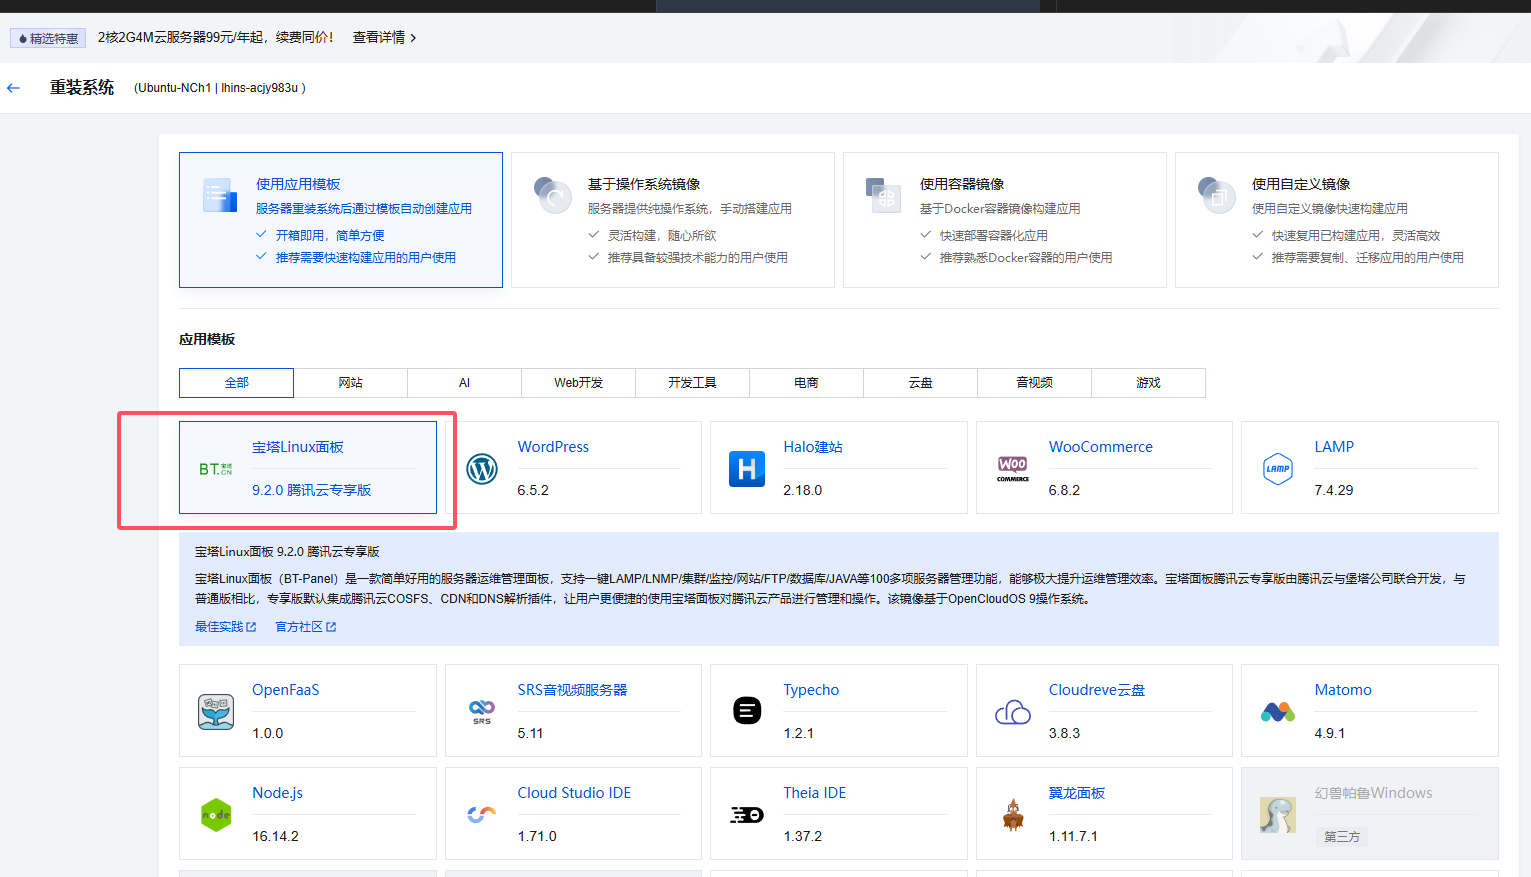Click the LAMP version 7.4.29 text

(x=1334, y=490)
